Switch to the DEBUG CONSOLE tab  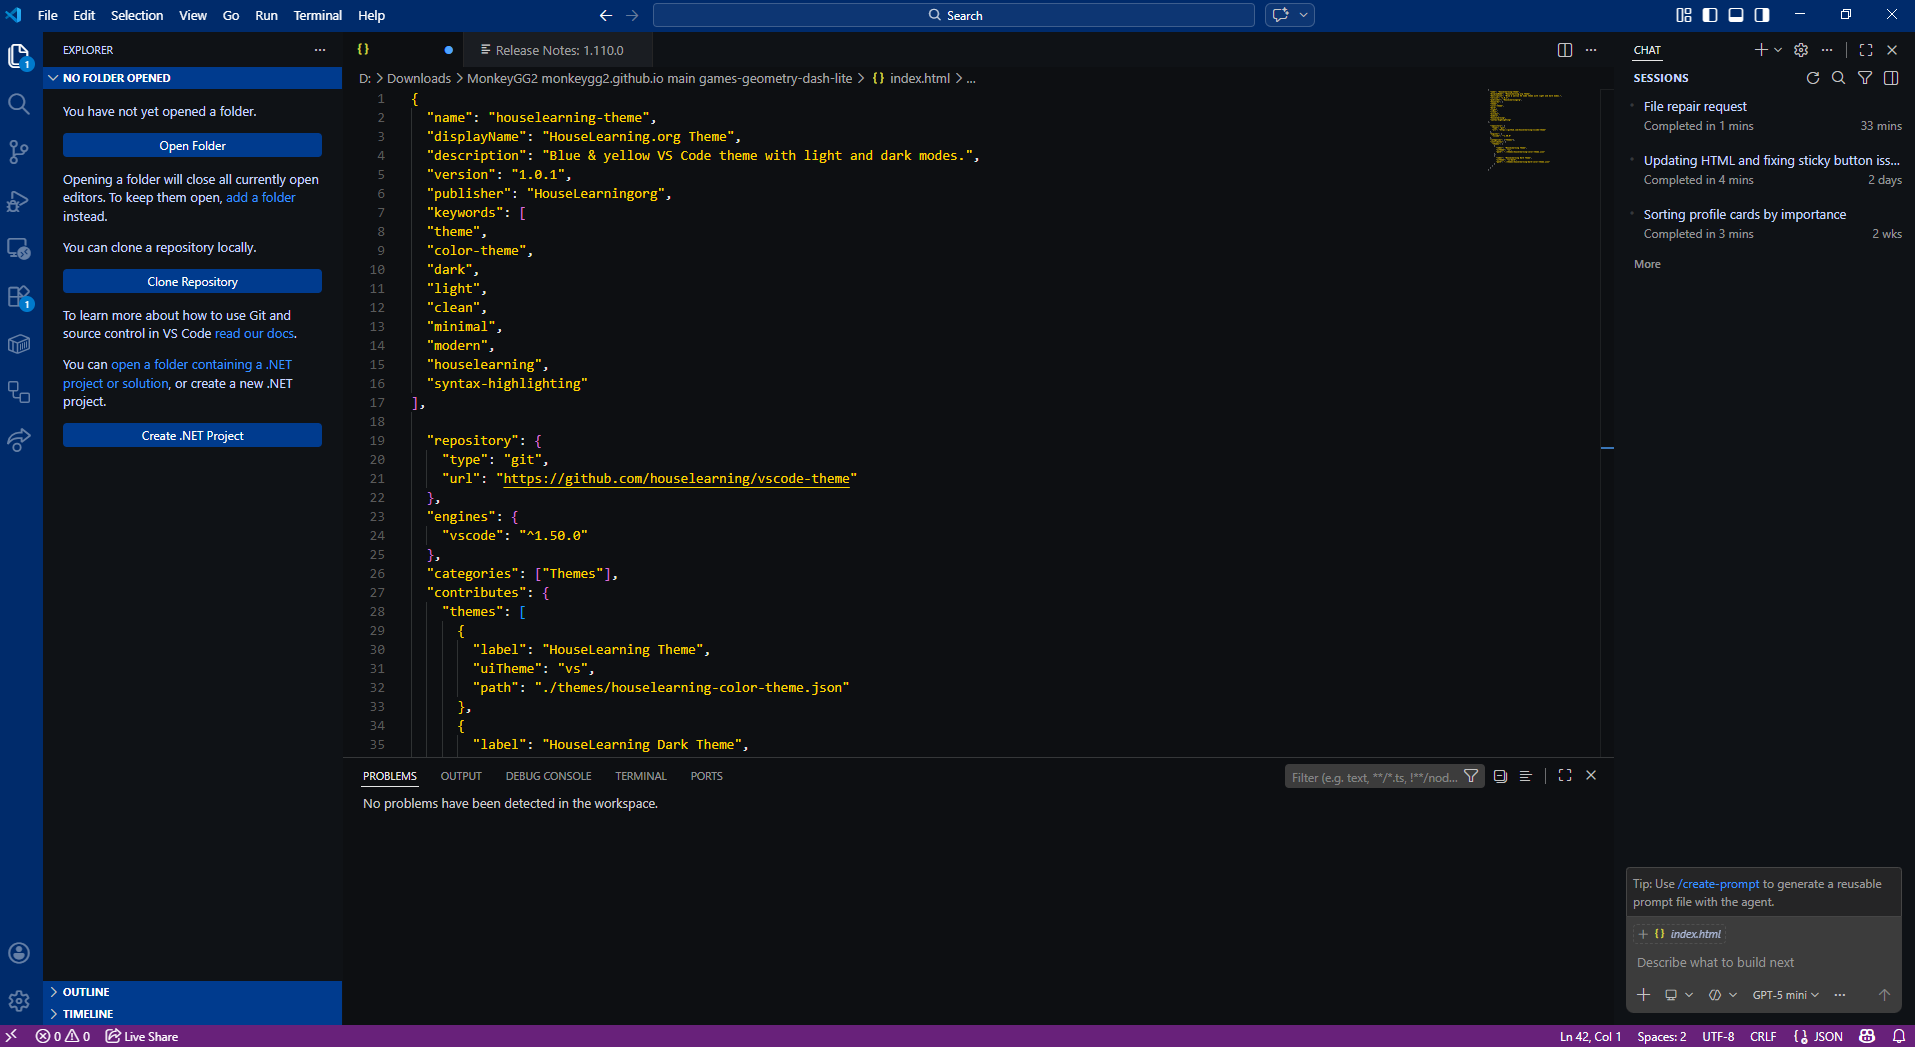tap(548, 776)
